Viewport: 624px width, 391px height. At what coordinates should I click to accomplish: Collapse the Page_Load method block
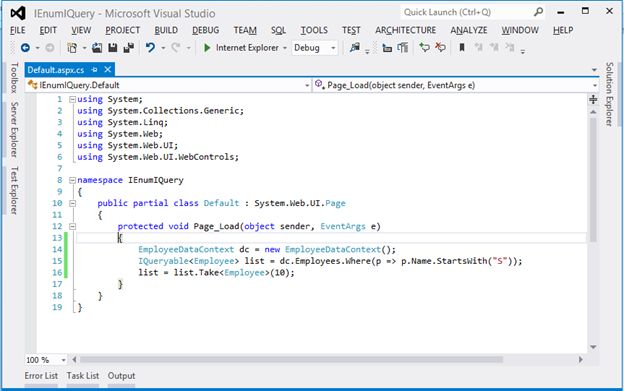pyautogui.click(x=72, y=226)
